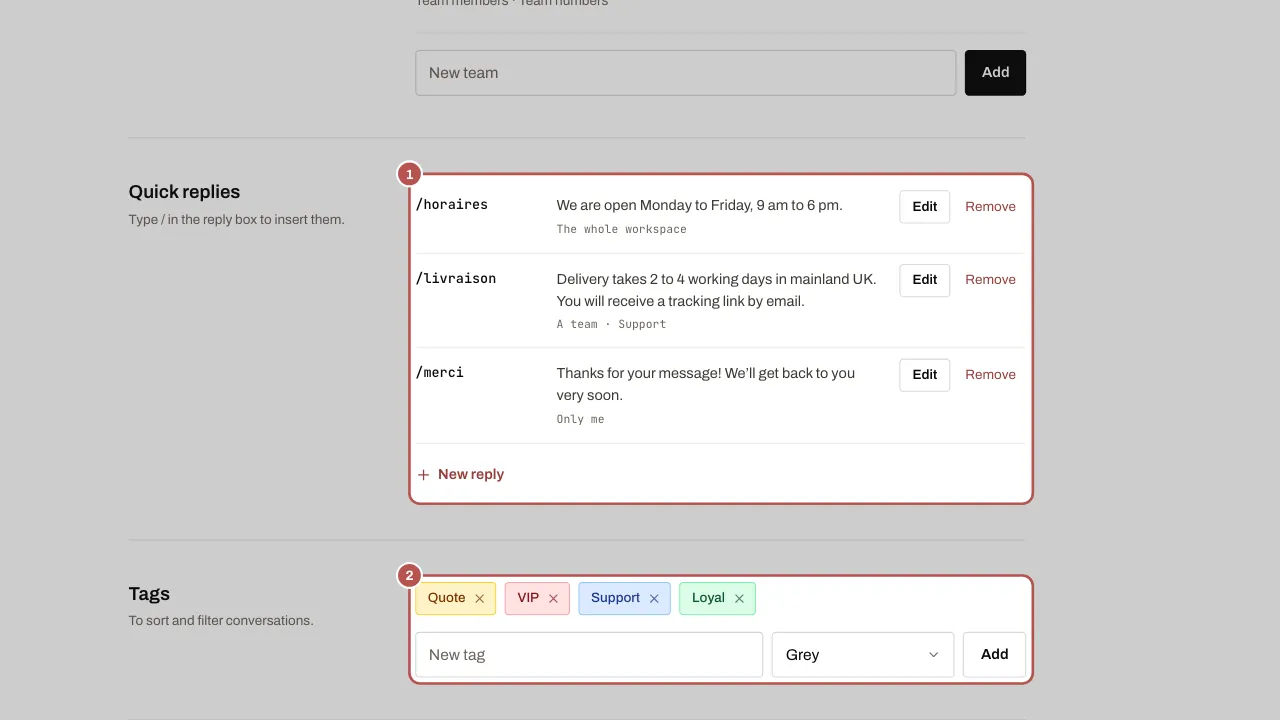Open the Grey tag color dropdown
The height and width of the screenshot is (720, 1280).
pos(863,655)
